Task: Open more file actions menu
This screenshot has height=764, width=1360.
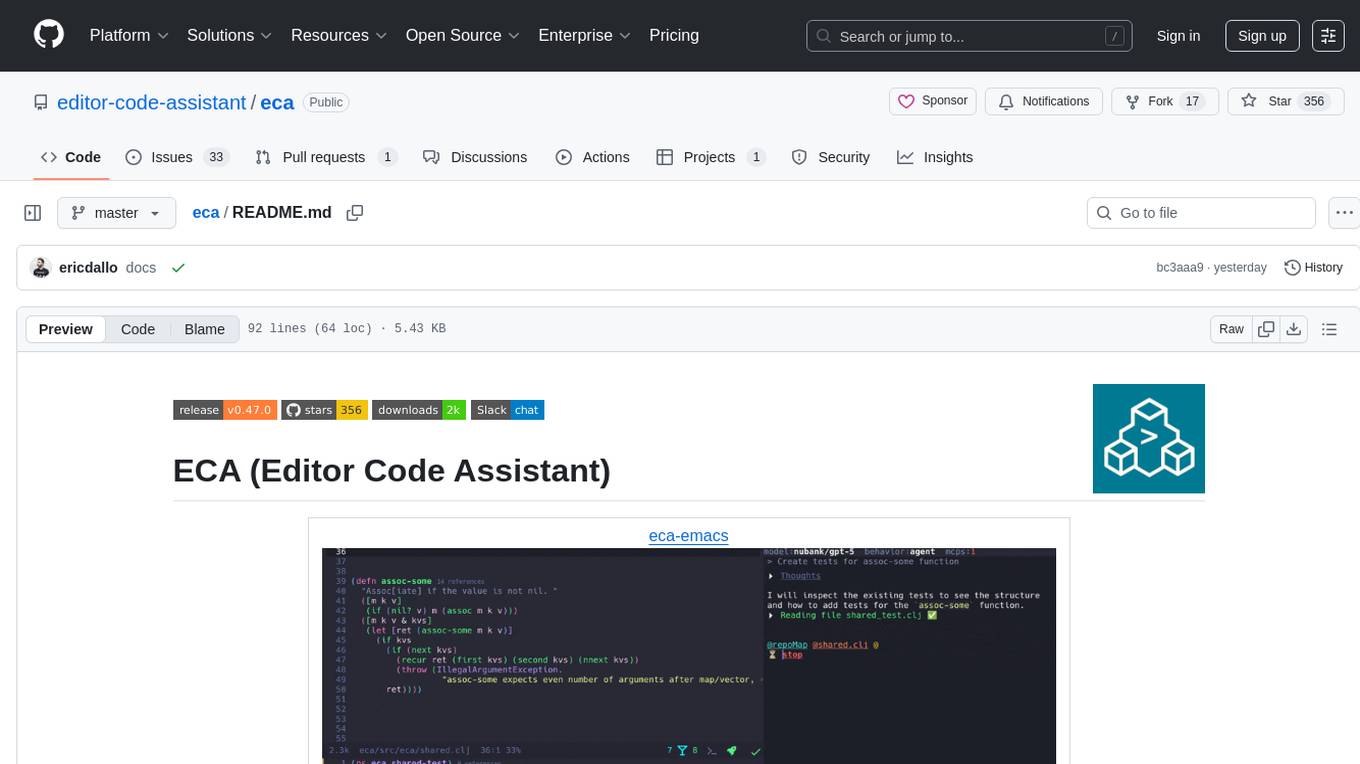Action: point(1344,213)
